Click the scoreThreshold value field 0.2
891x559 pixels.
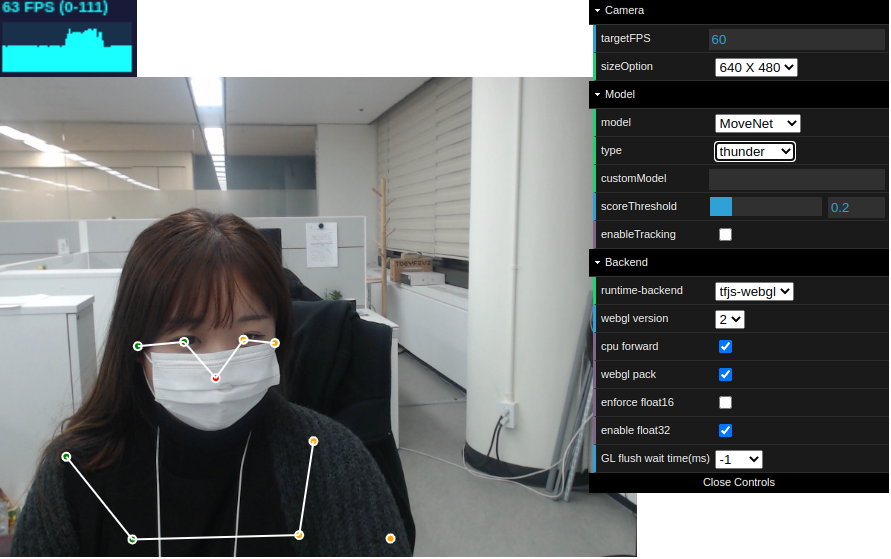856,207
